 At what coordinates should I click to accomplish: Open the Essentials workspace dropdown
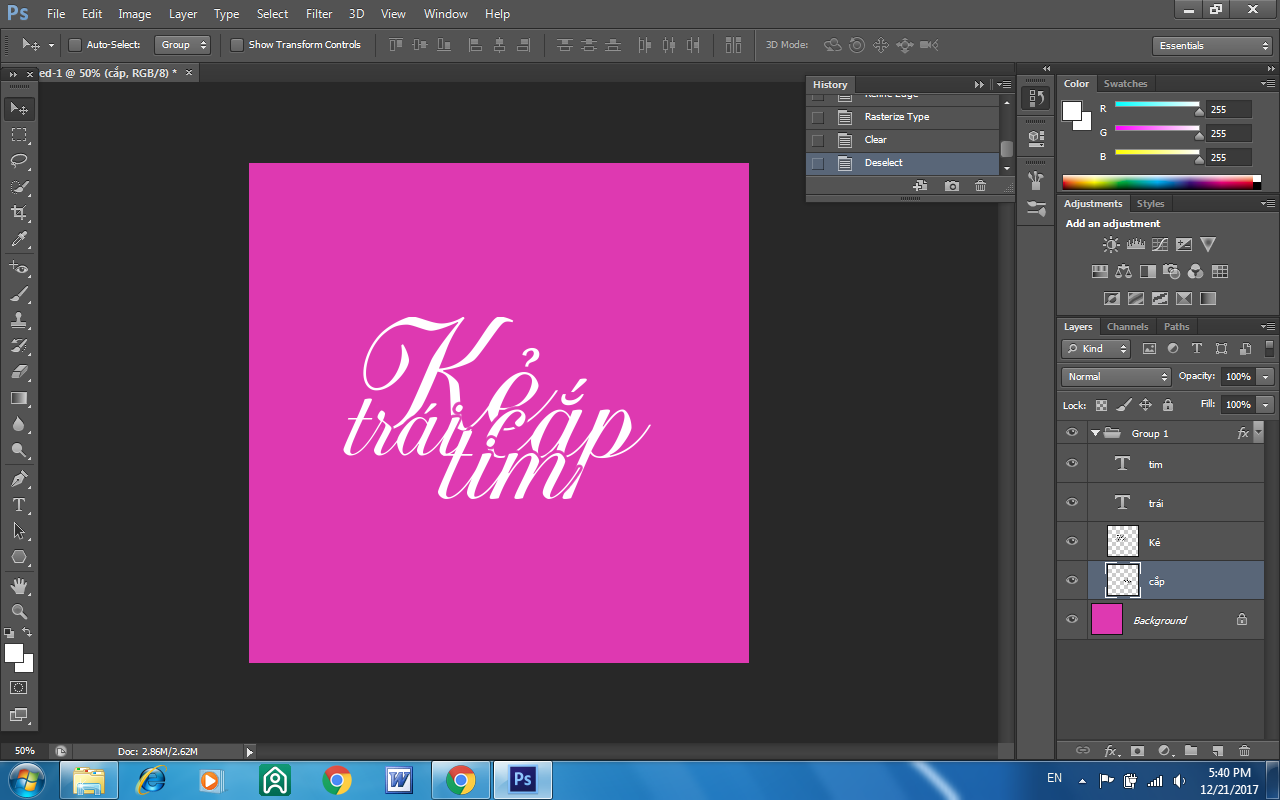coord(1212,46)
